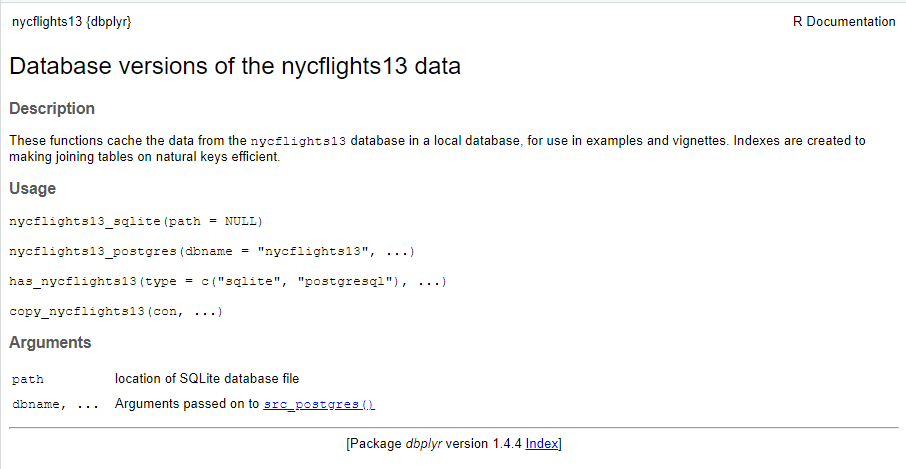The width and height of the screenshot is (906, 469).
Task: Click the copy_nycflights13(con, ...) code line
Action: tap(116, 311)
